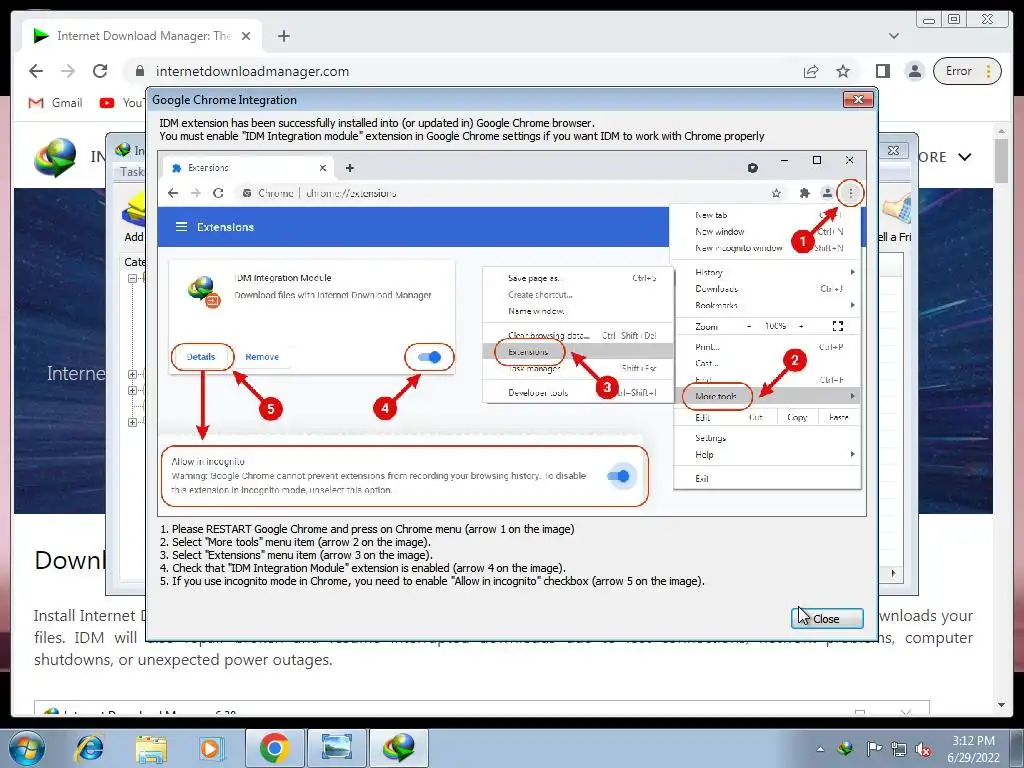Click the right scroll arrow in IDM window
Screen dimensions: 1024x768
pyautogui.click(x=893, y=573)
